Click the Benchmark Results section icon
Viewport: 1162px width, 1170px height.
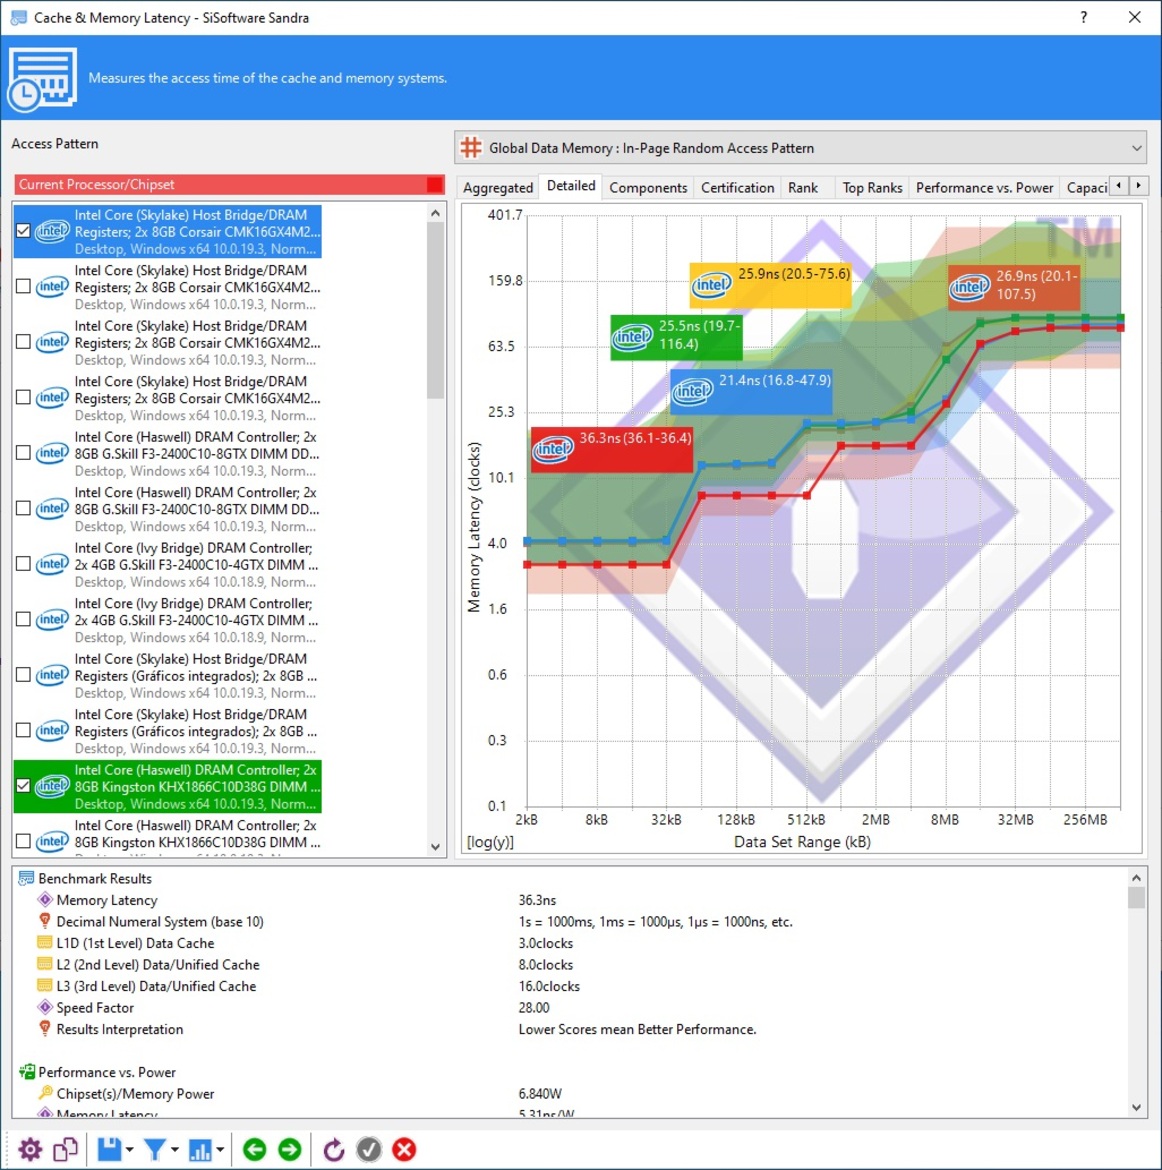point(26,878)
